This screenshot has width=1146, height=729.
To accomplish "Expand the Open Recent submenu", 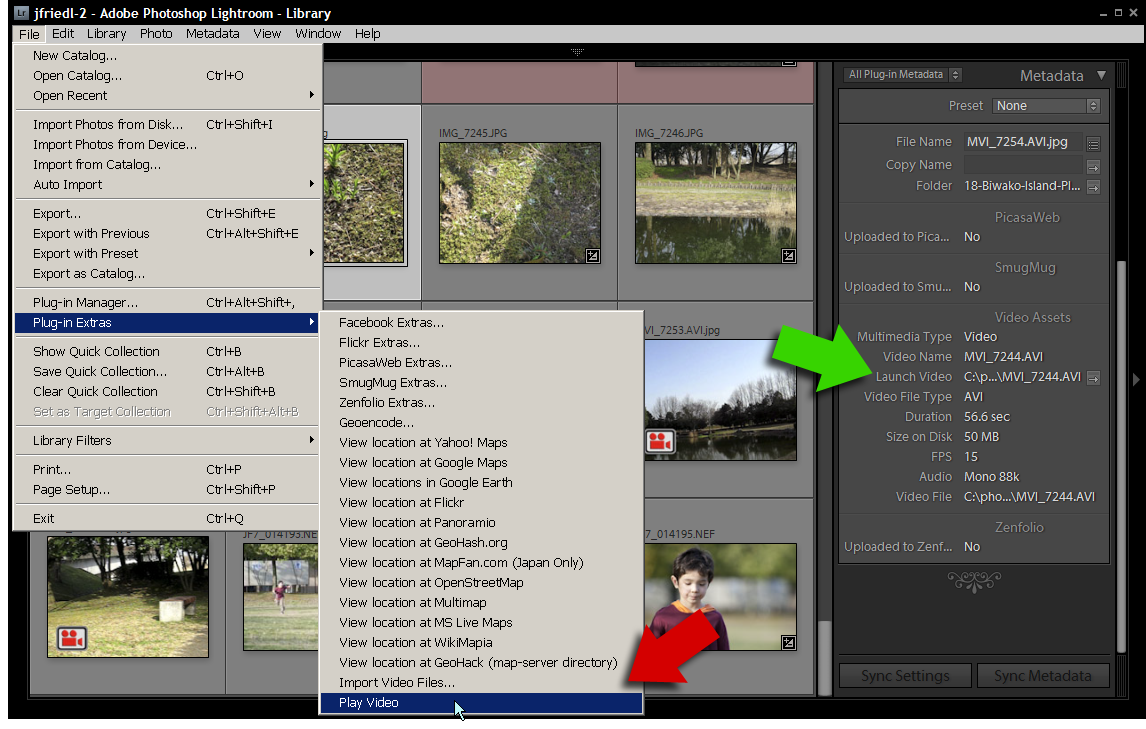I will pos(168,96).
